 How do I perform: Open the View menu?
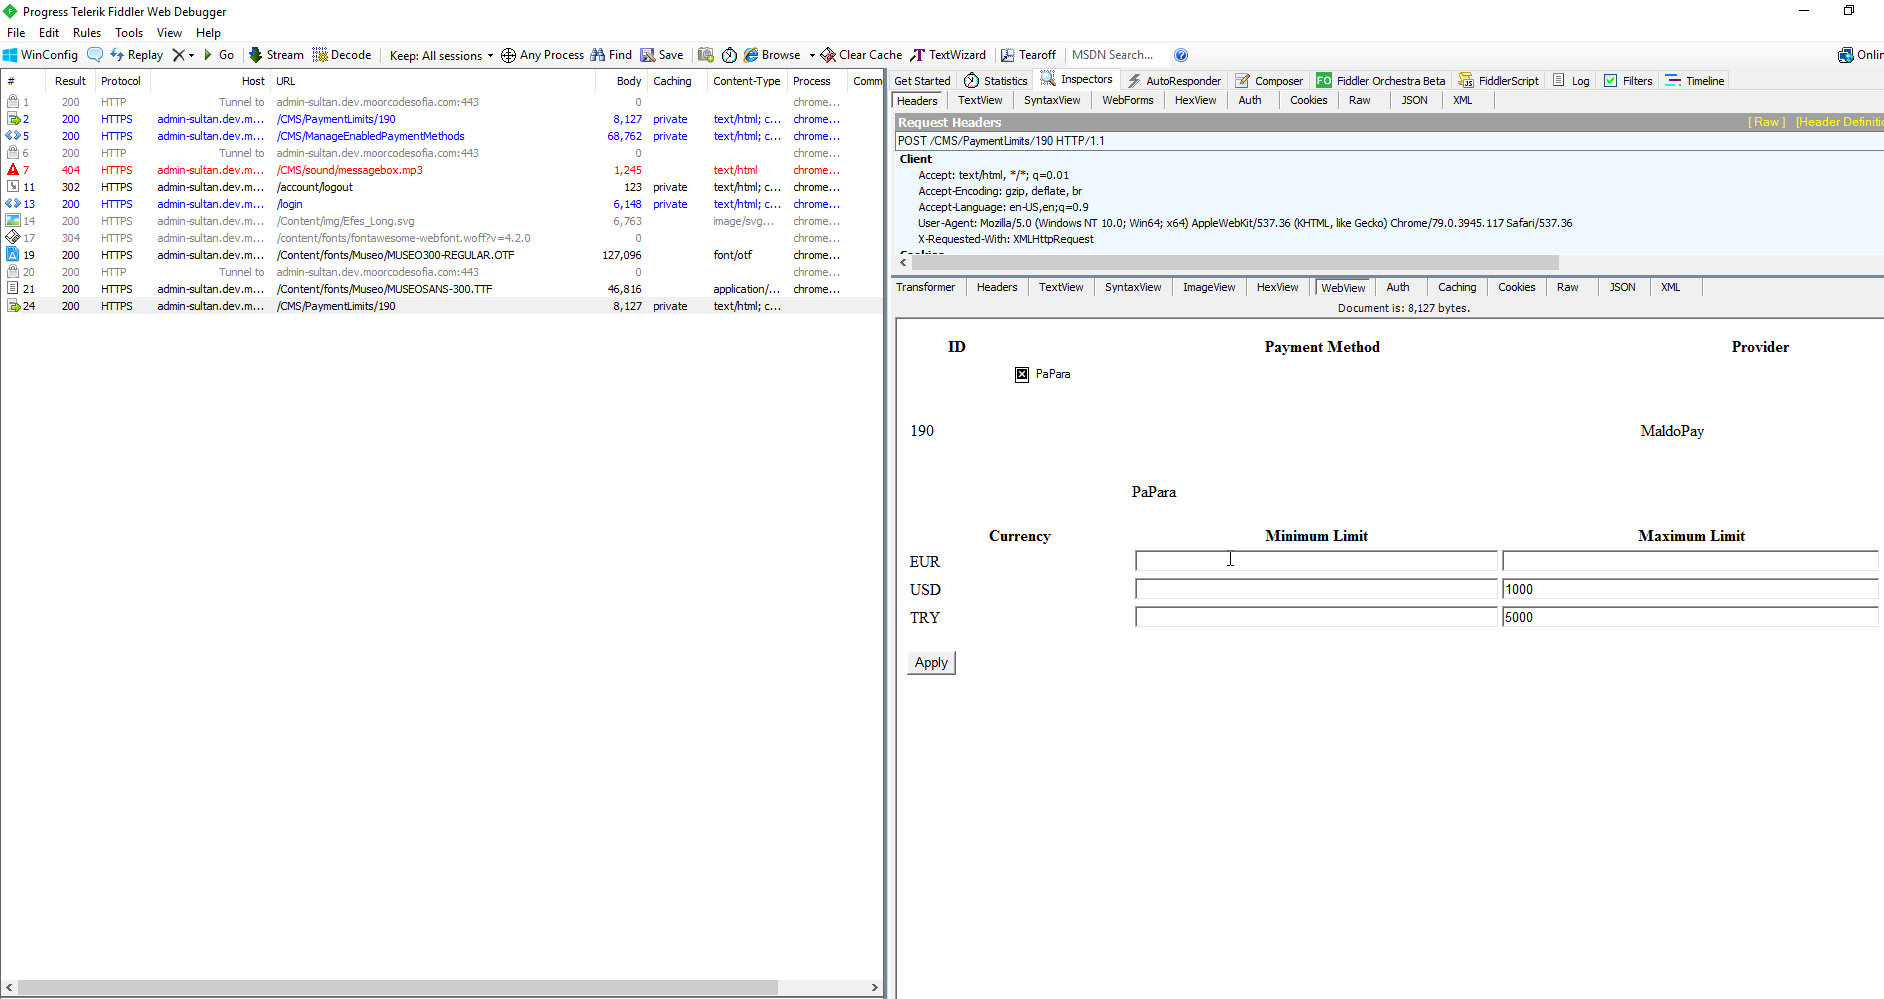[169, 33]
